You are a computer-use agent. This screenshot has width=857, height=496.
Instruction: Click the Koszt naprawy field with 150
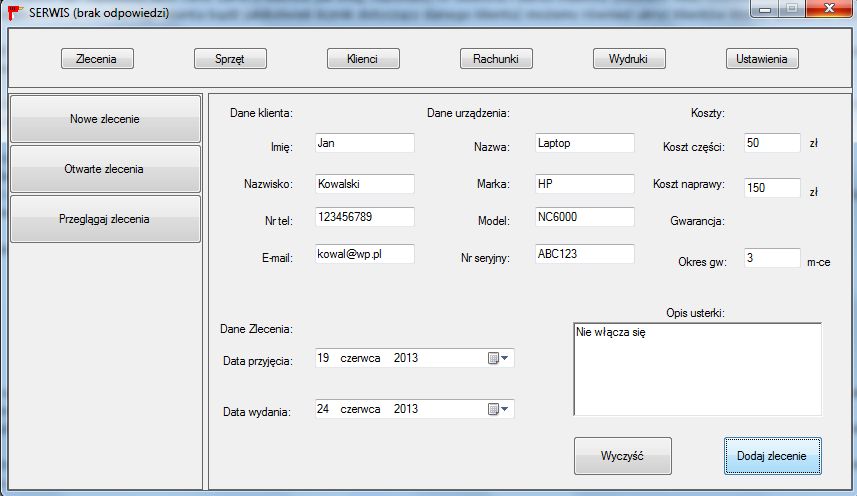pyautogui.click(x=772, y=188)
